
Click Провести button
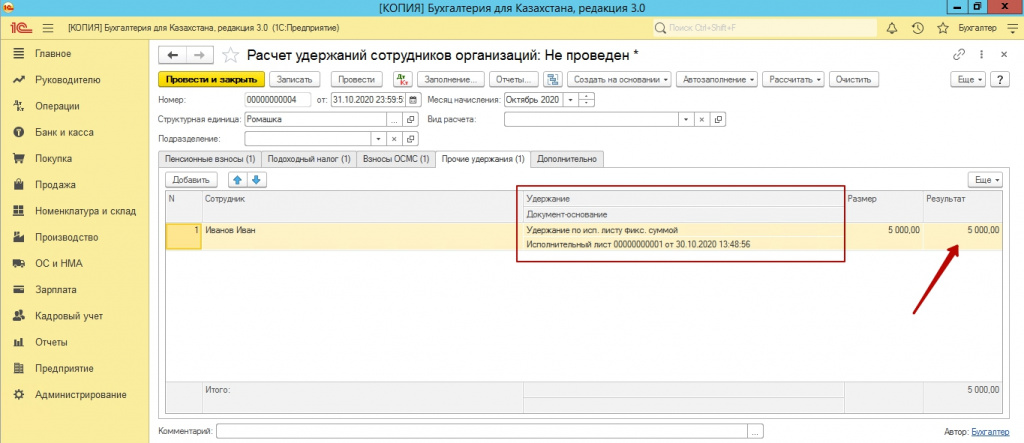(x=357, y=79)
